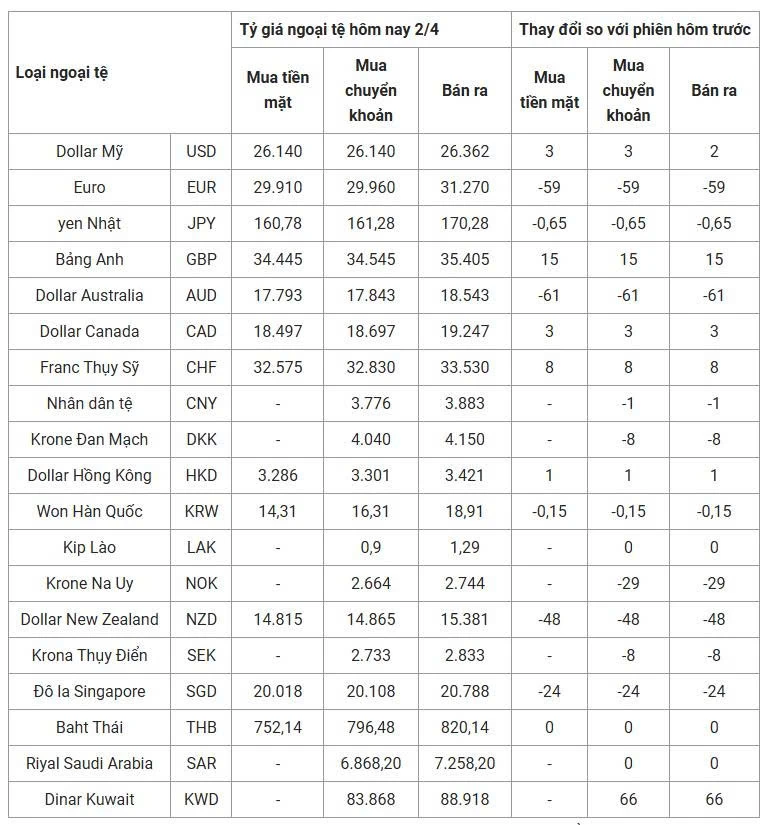This screenshot has height=825, width=763.
Task: Select the Đô la Singapore currency name
Action: pos(90,691)
